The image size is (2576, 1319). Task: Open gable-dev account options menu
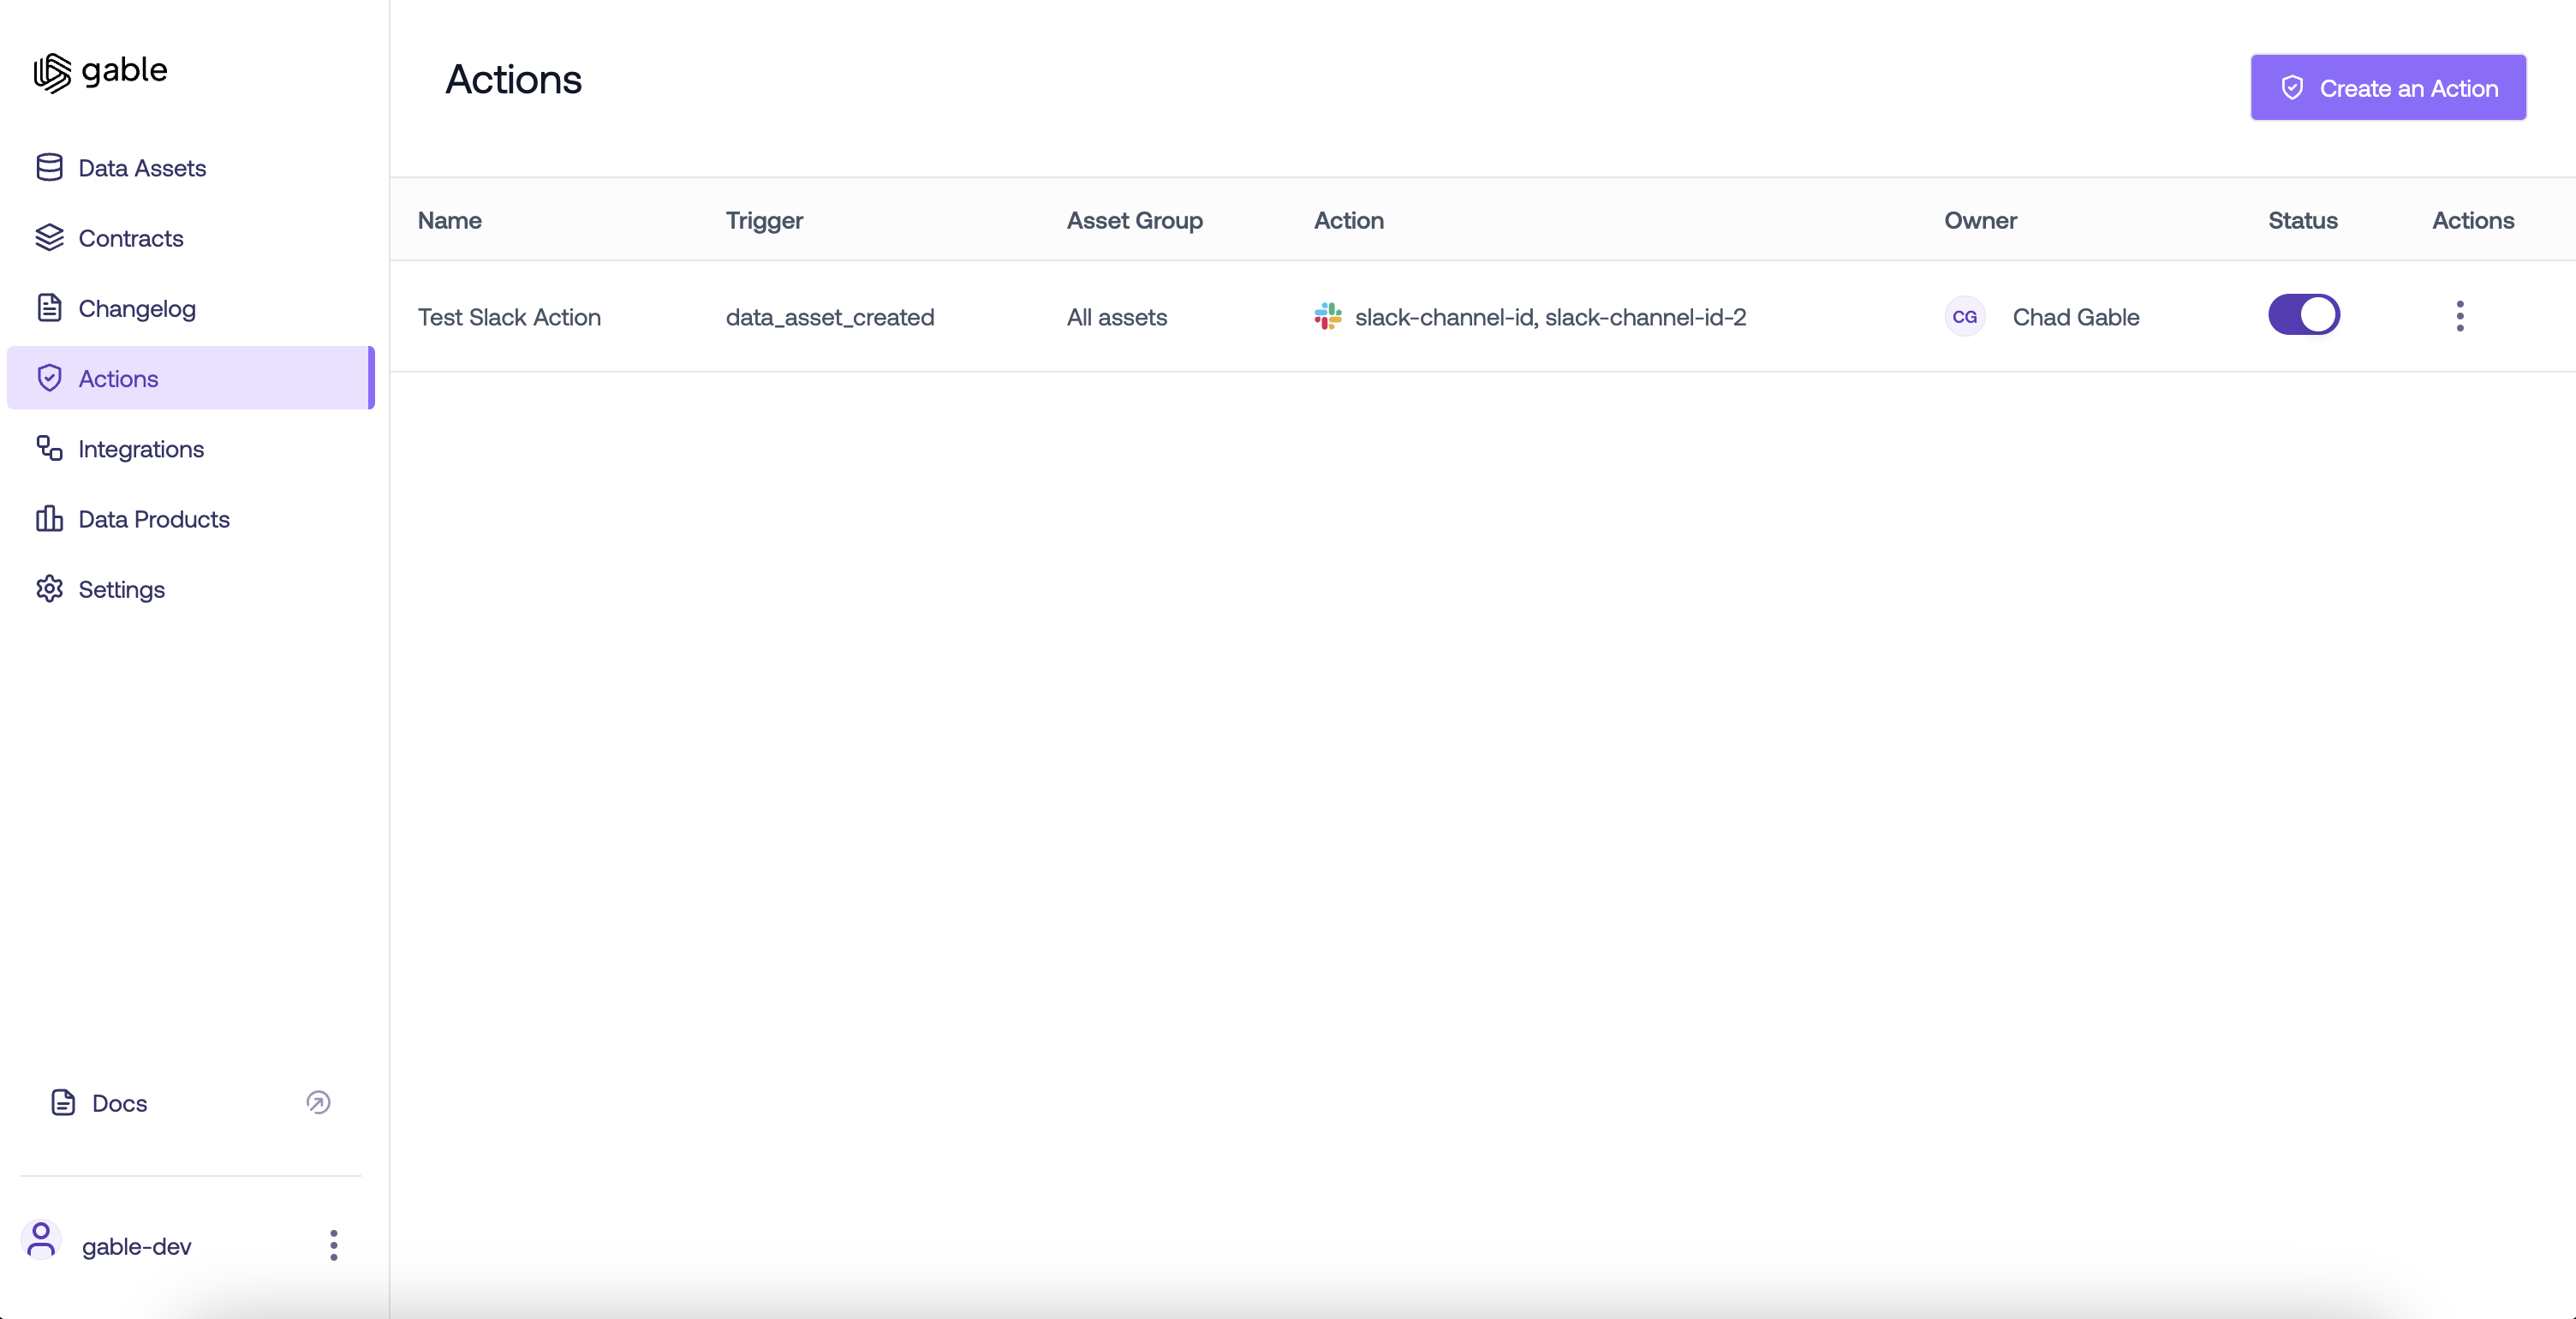pyautogui.click(x=334, y=1245)
